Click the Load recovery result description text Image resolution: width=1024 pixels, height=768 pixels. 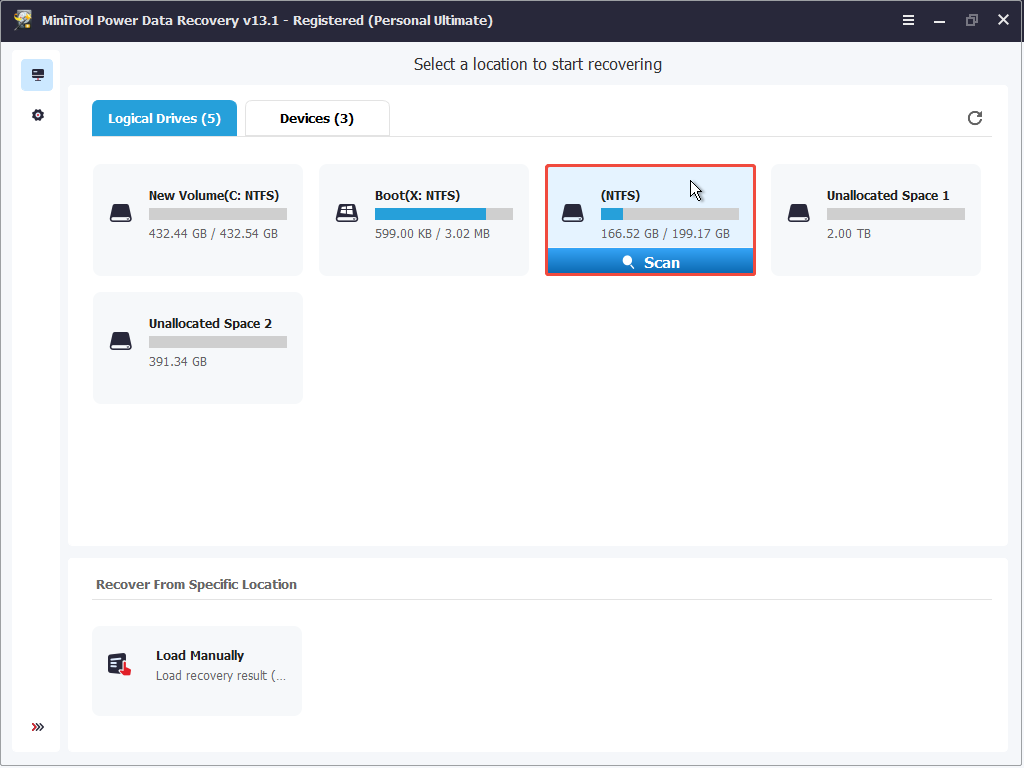point(221,676)
